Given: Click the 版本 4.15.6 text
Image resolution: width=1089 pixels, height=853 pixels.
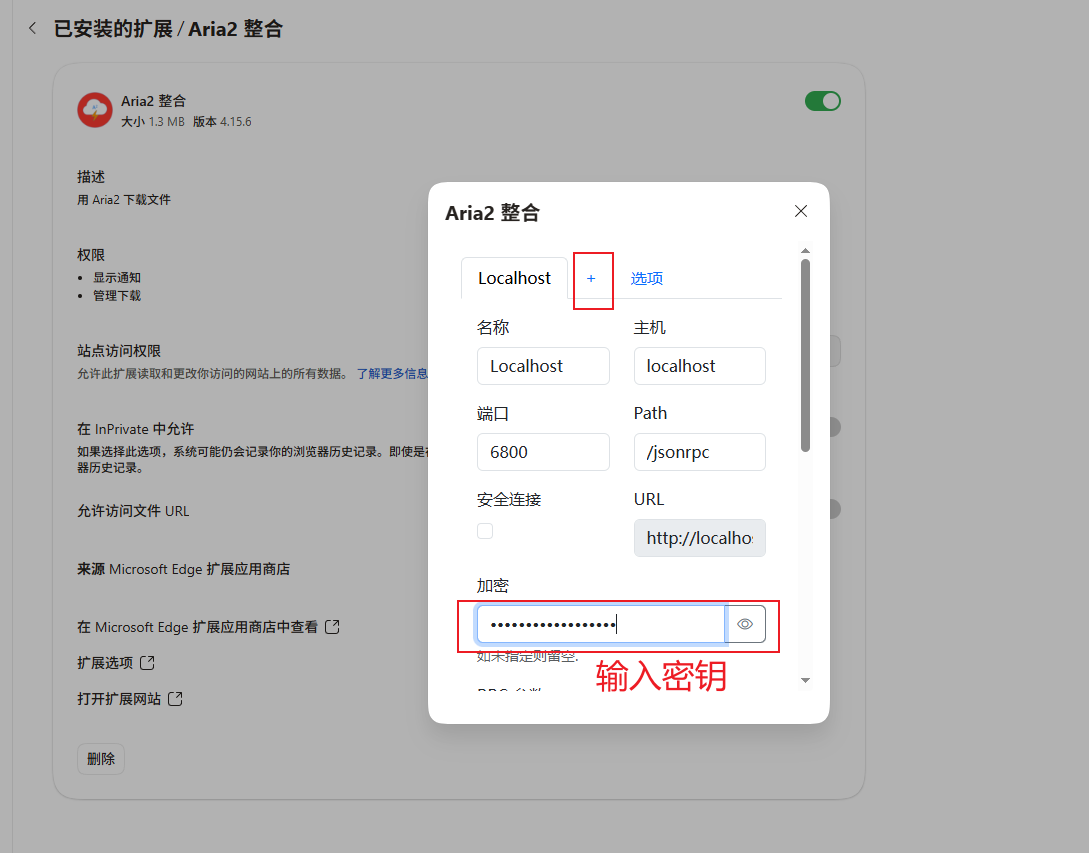Looking at the screenshot, I should [x=222, y=122].
